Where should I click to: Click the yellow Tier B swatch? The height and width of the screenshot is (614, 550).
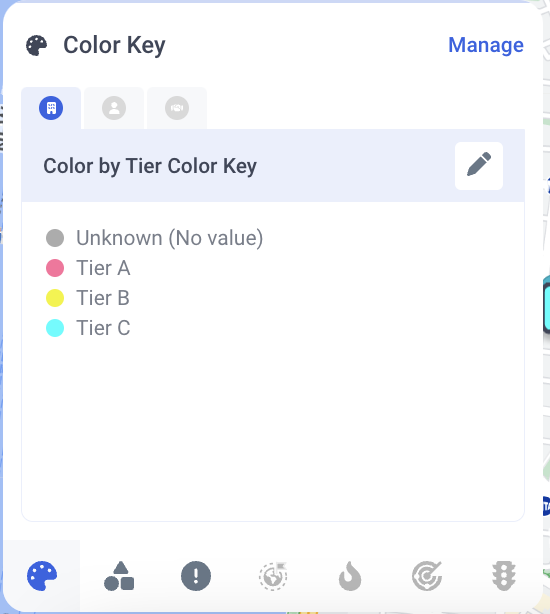(x=55, y=298)
